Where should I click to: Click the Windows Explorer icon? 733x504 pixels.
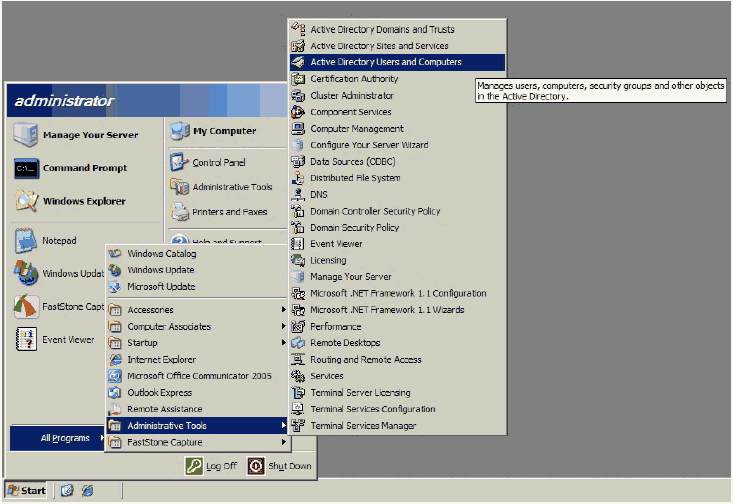(x=26, y=201)
